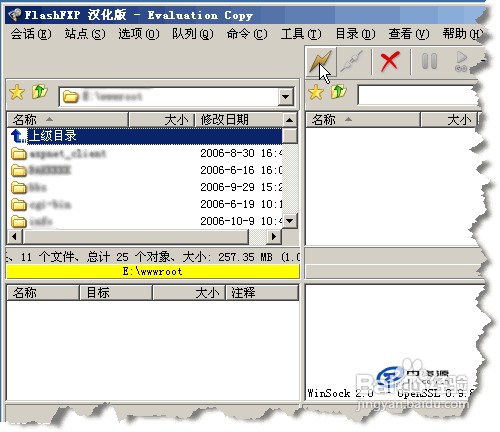The width and height of the screenshot is (500, 432).
Task: Sort remote list by 大小 column
Action: [449, 120]
